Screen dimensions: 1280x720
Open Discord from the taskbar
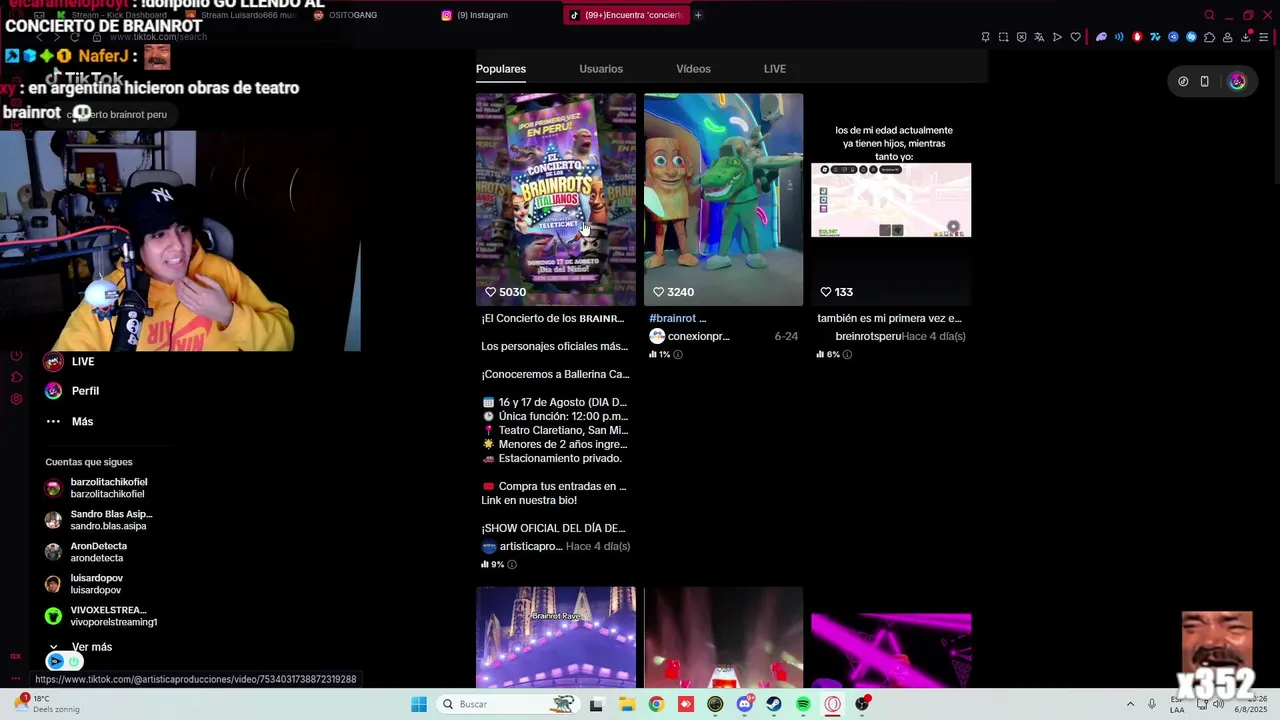point(744,704)
